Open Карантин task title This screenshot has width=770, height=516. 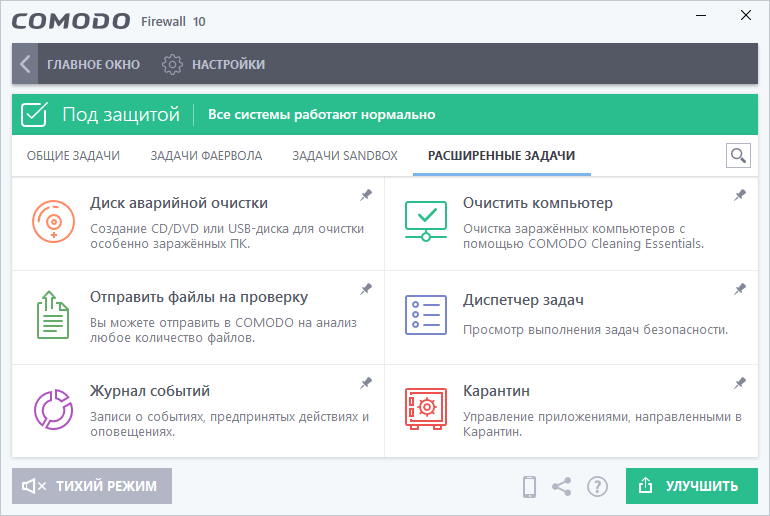[496, 391]
